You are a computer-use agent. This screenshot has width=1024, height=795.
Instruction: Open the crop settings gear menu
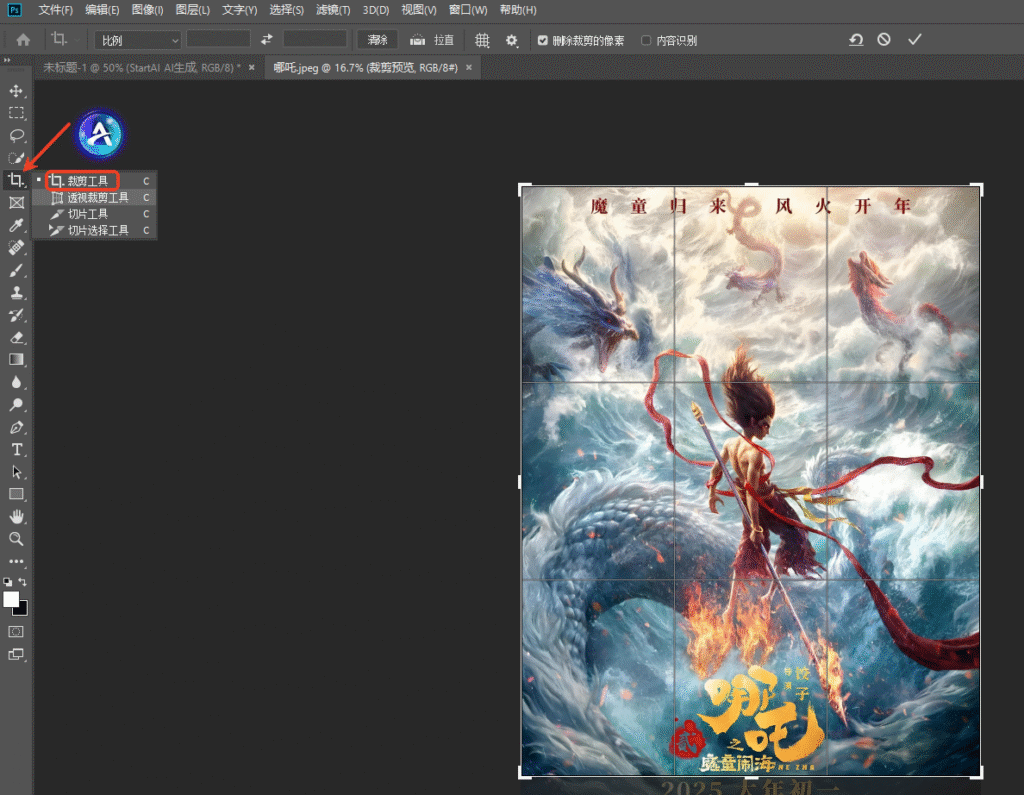click(x=512, y=41)
